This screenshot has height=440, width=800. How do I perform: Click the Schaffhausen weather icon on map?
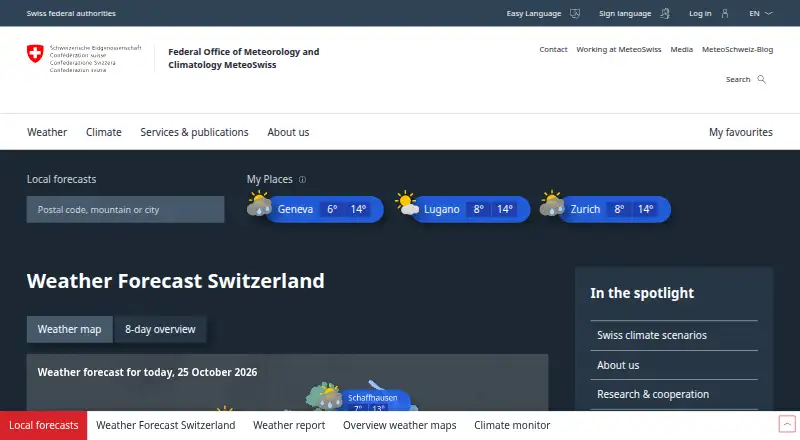[x=324, y=397]
